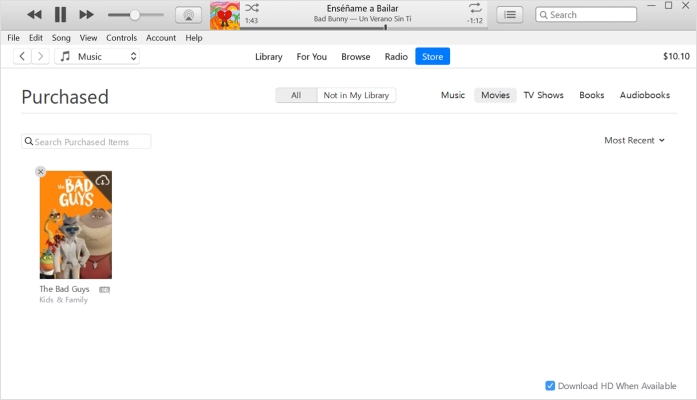Close the iTunes window
Image resolution: width=697 pixels, height=400 pixels.
tap(685, 6)
